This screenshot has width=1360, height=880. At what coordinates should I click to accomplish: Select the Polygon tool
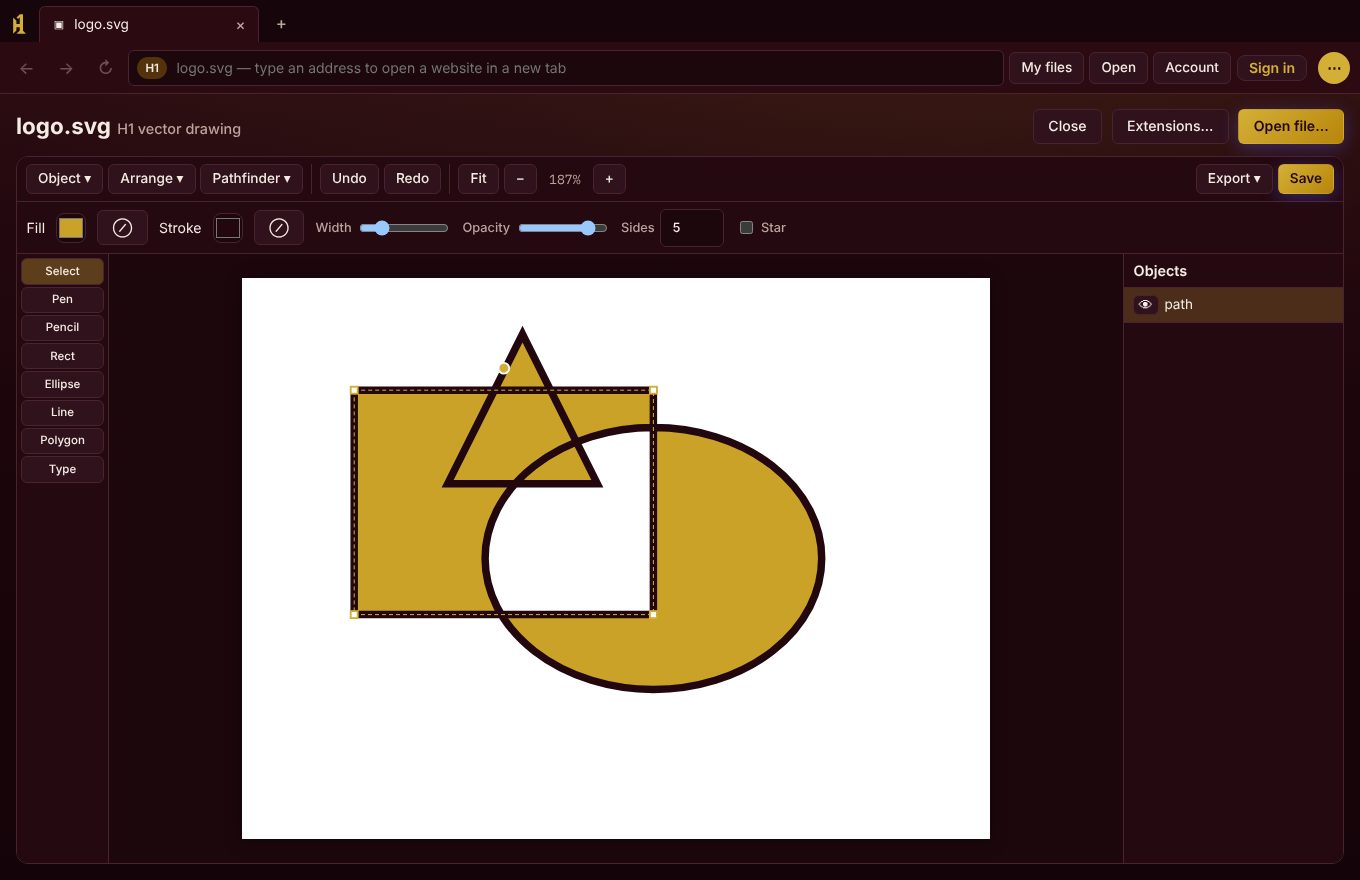[62, 440]
